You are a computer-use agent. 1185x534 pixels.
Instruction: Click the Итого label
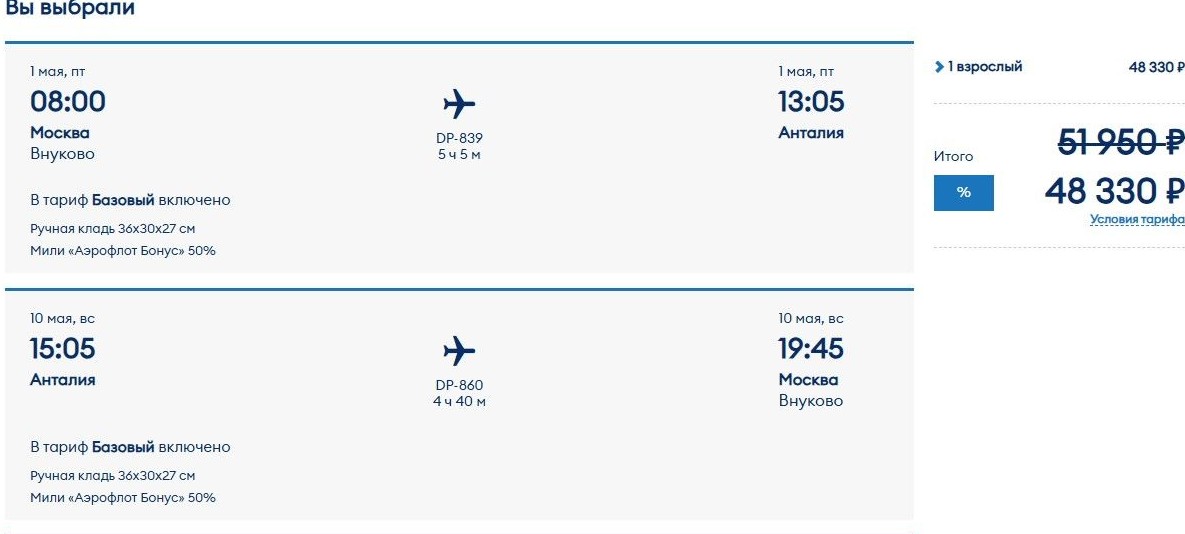[953, 156]
